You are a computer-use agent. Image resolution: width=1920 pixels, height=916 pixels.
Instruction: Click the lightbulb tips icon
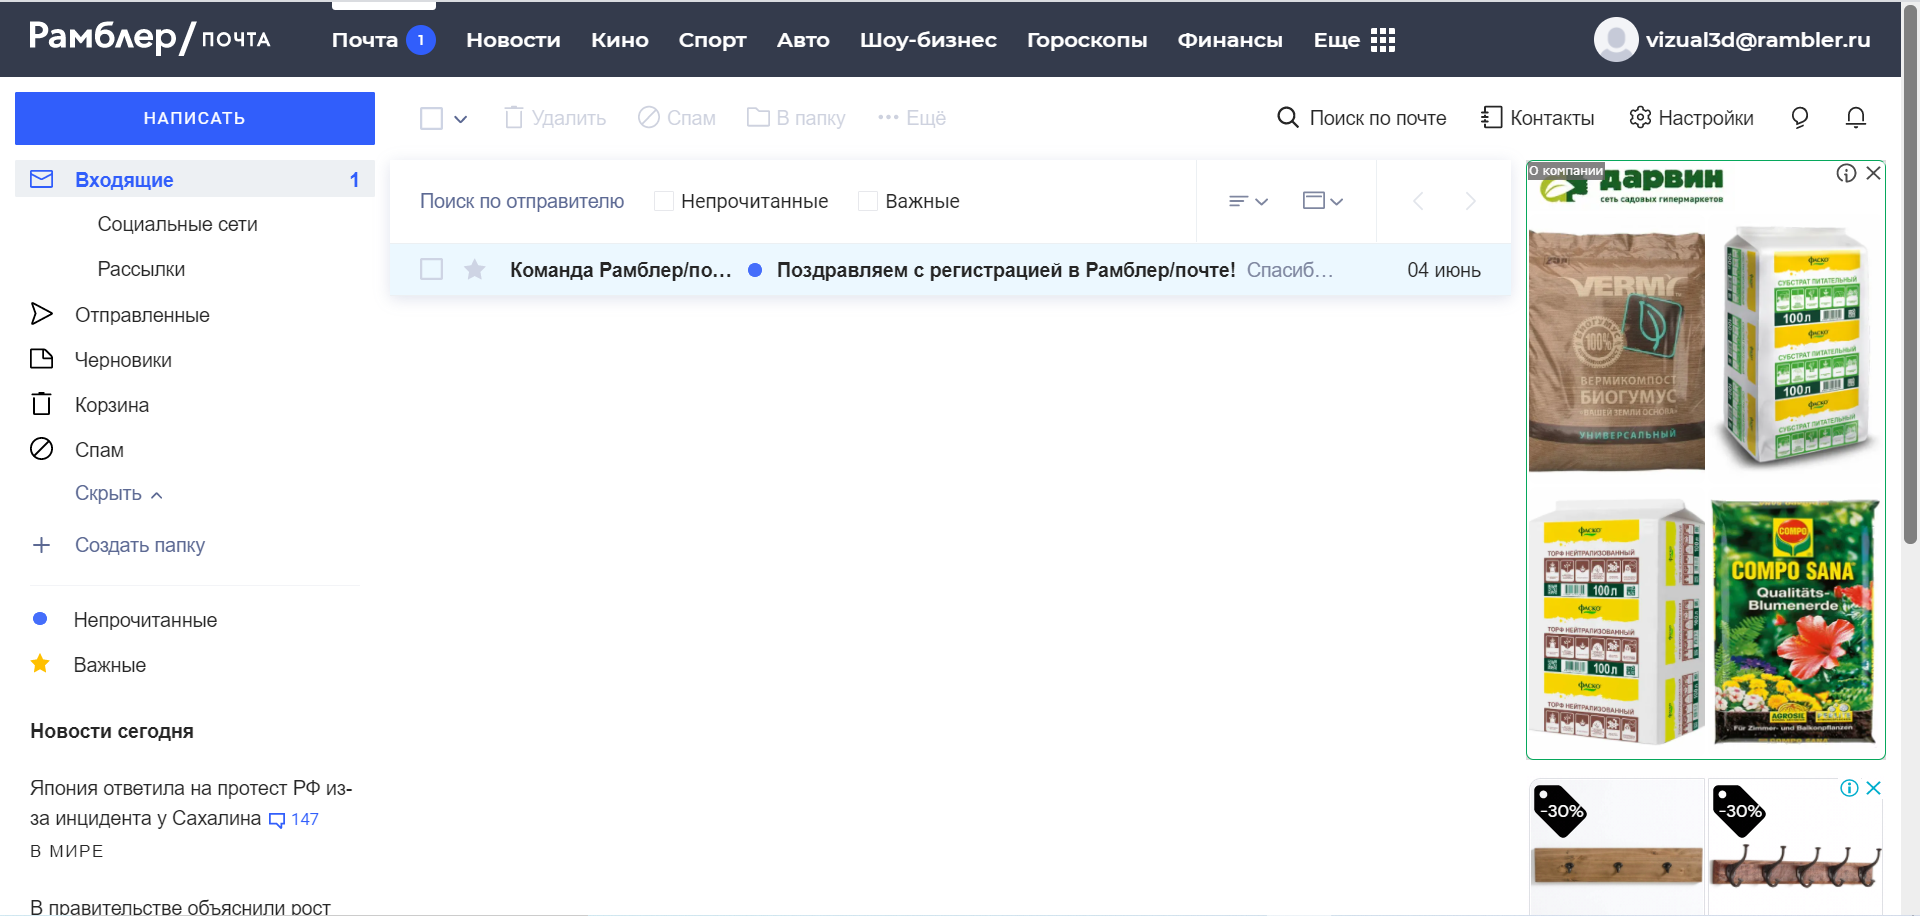(x=1799, y=118)
